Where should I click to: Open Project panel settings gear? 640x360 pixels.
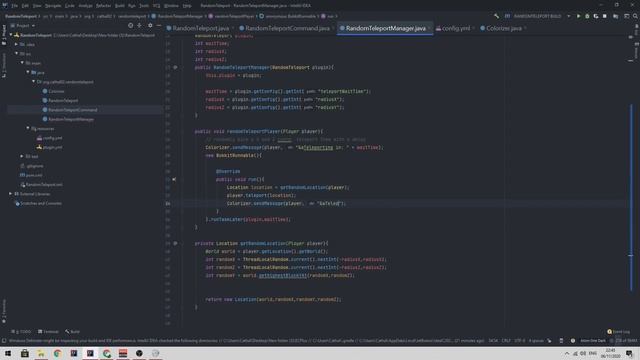tap(150, 25)
